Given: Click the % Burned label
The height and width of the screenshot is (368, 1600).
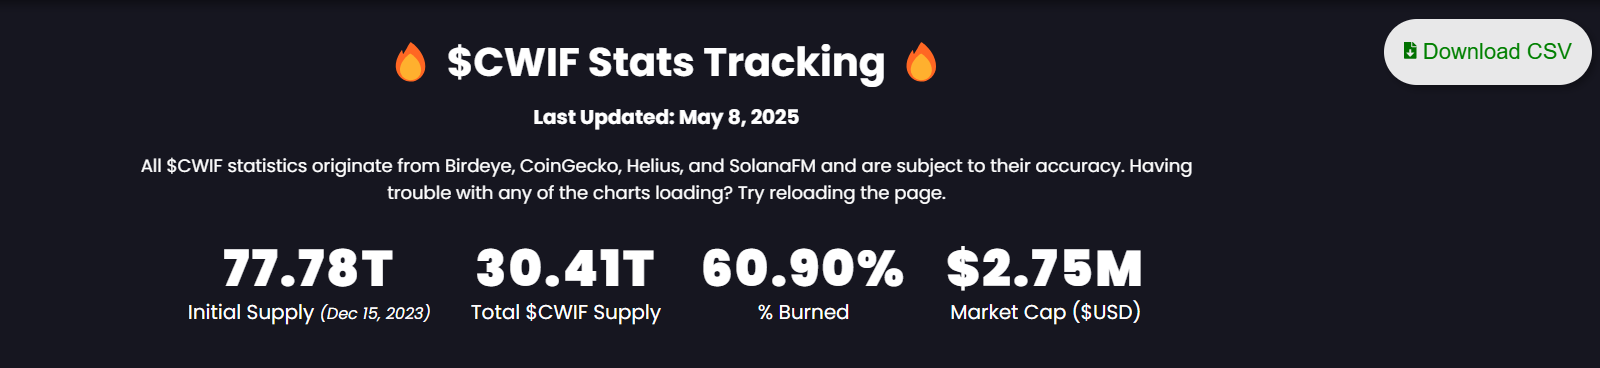Looking at the screenshot, I should tap(803, 312).
